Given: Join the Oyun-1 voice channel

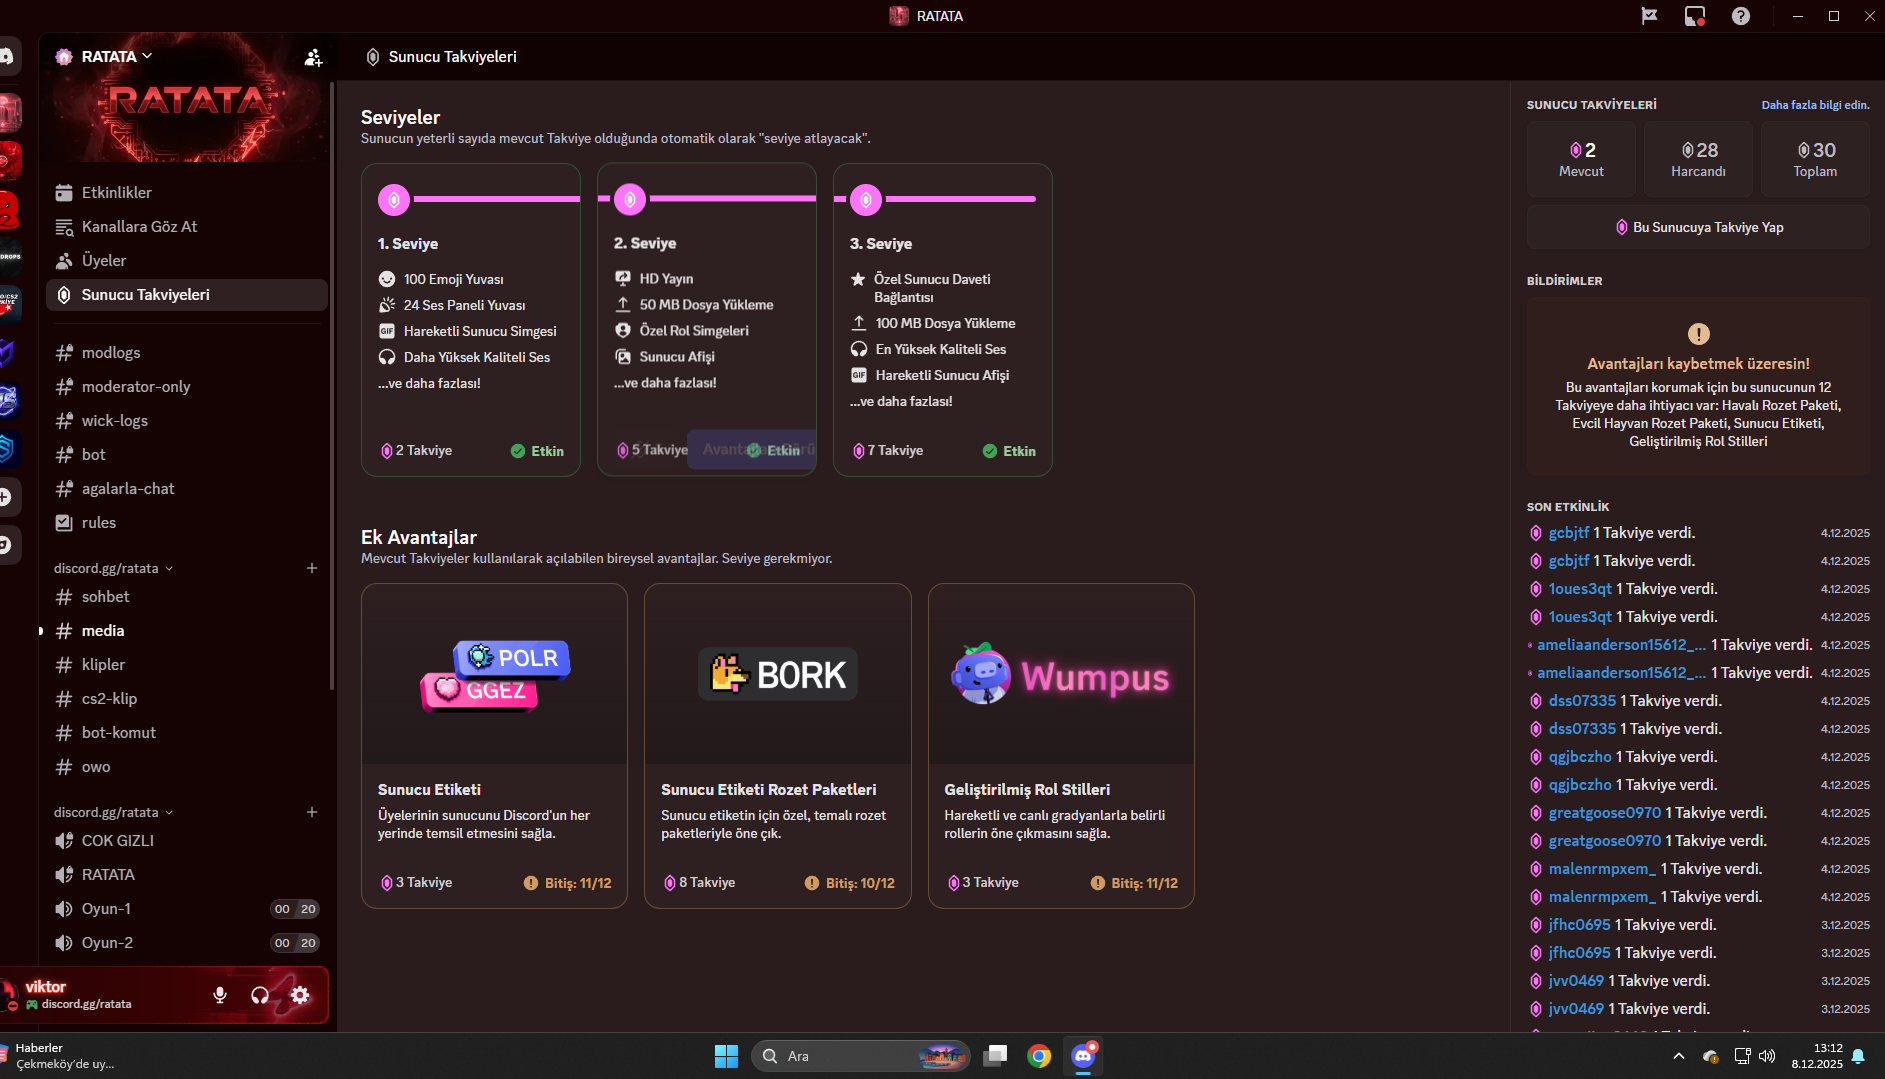Looking at the screenshot, I should 187,908.
